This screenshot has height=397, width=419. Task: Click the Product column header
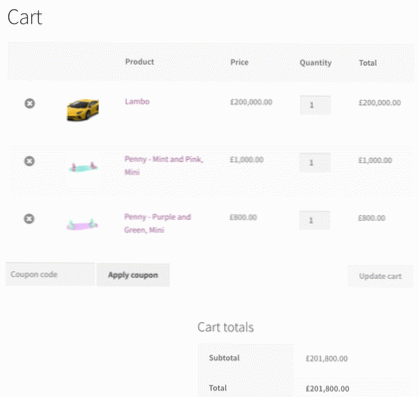[x=140, y=62]
